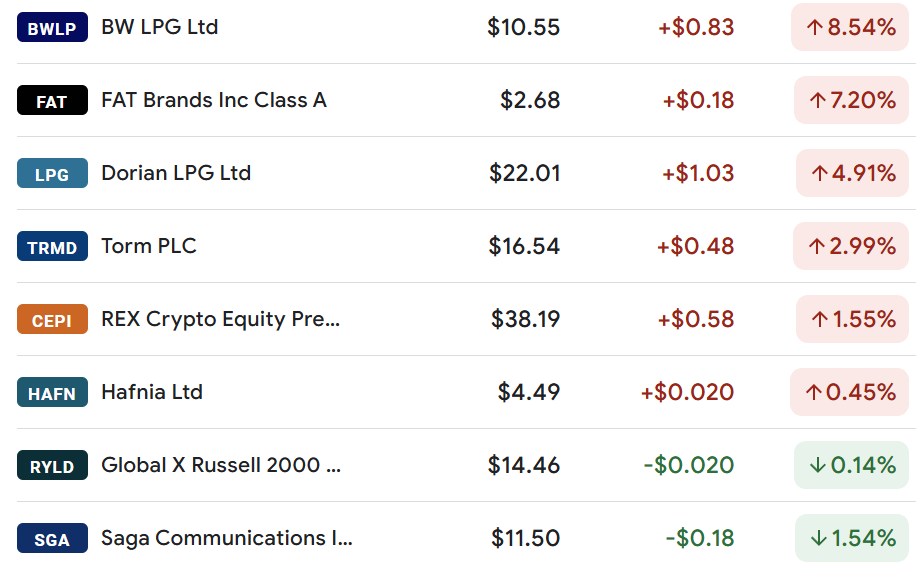Open Saga Communications row name
The height and width of the screenshot is (564, 916).
[227, 538]
